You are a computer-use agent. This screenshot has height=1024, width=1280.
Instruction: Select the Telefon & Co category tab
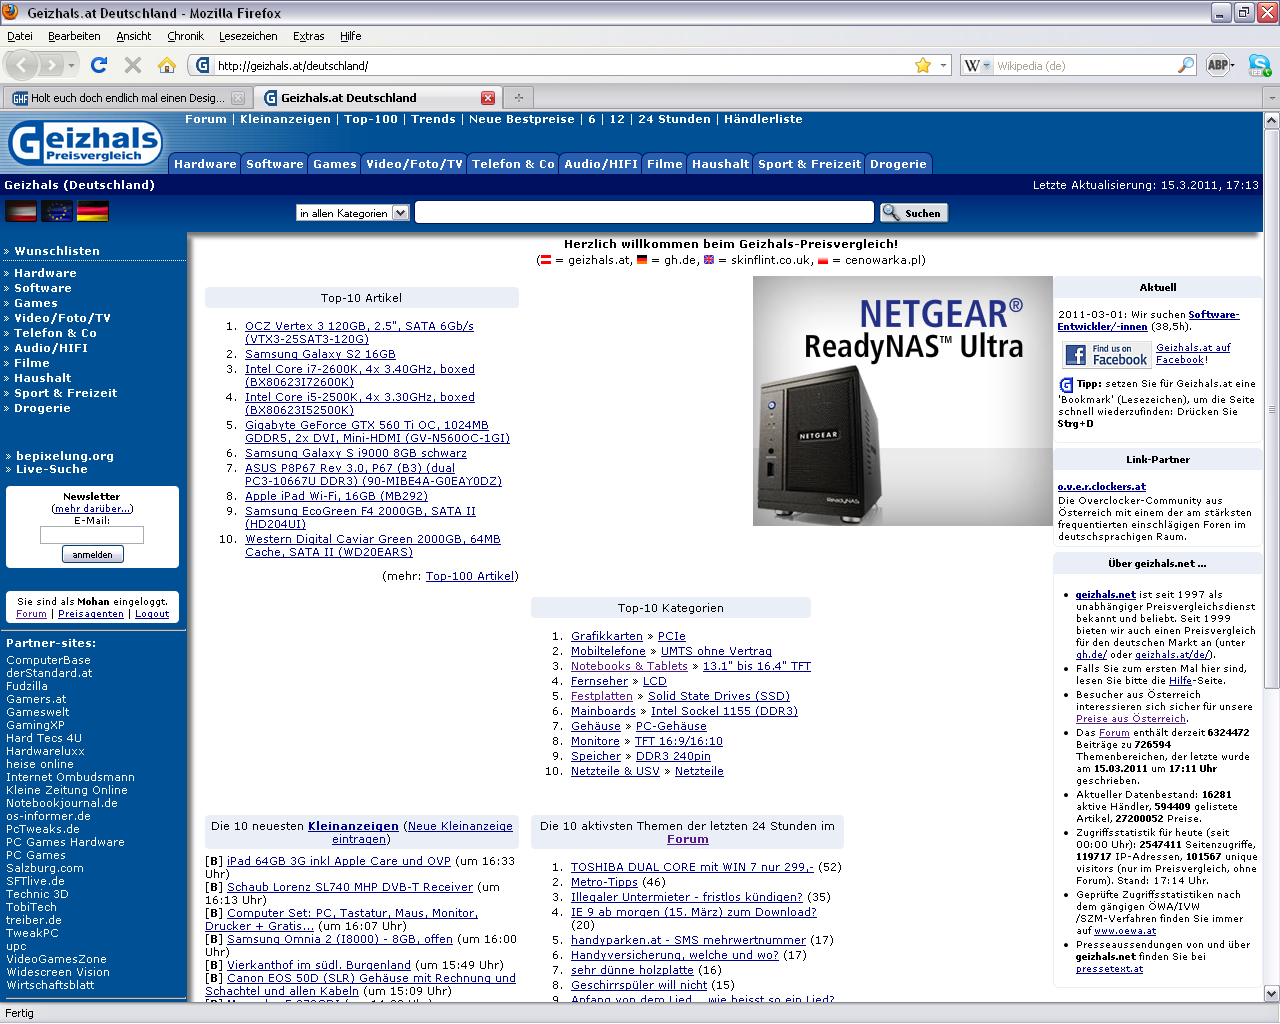click(513, 164)
